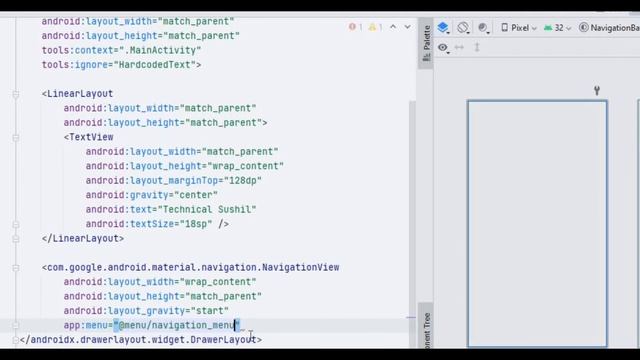Screen dimensions: 640x360
Task: Click the wrench icon above design preview
Action: click(597, 91)
